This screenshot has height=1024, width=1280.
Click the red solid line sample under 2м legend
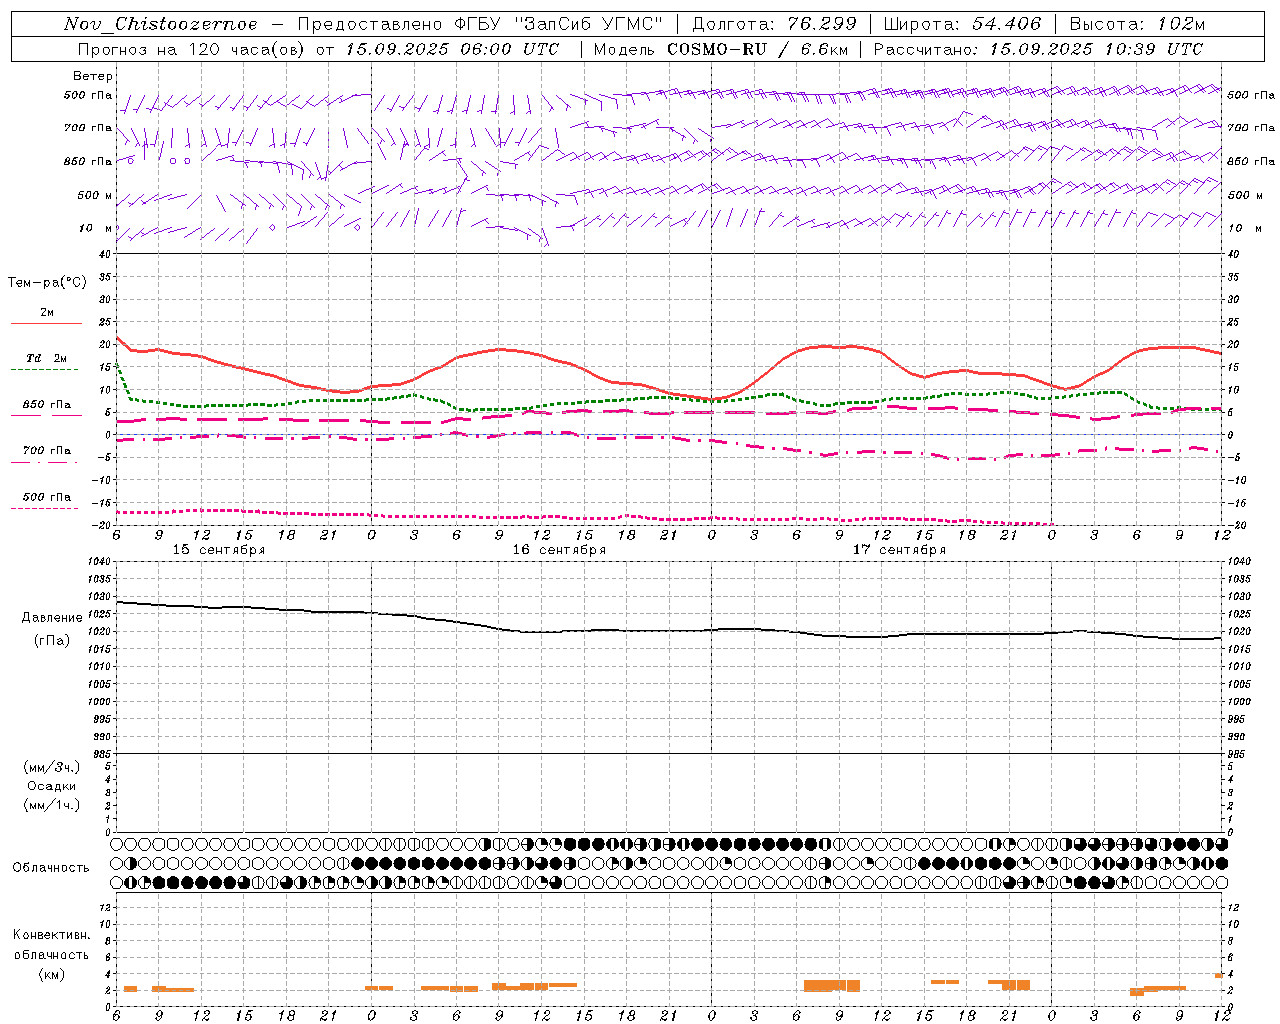46,323
